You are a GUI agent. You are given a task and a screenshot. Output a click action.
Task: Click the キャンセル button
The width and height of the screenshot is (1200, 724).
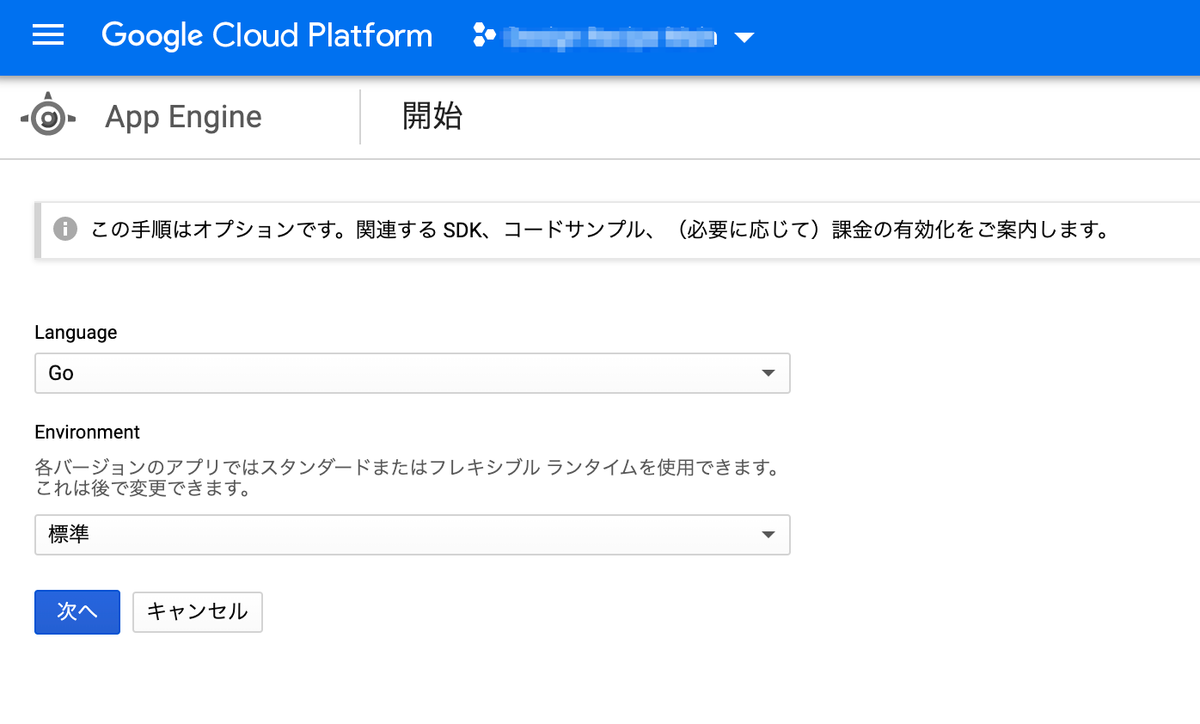(197, 612)
